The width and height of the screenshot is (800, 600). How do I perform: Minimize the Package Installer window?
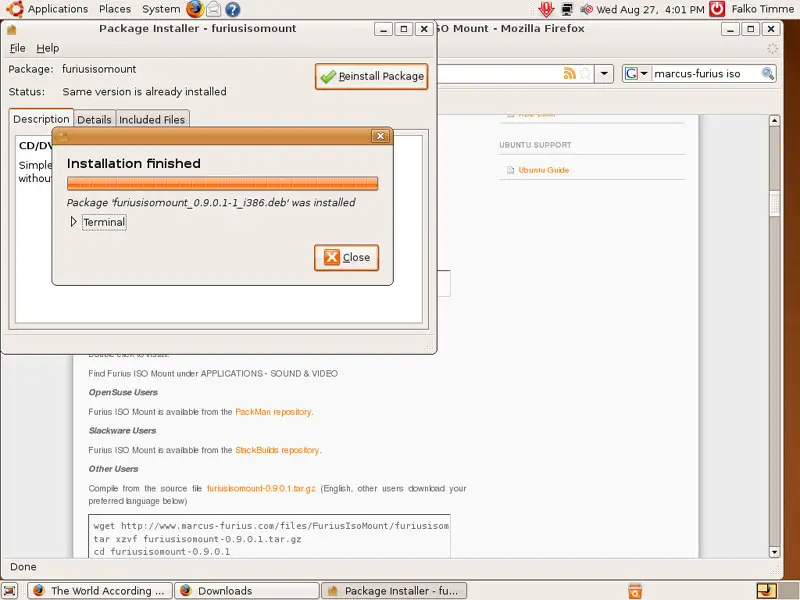pos(383,29)
